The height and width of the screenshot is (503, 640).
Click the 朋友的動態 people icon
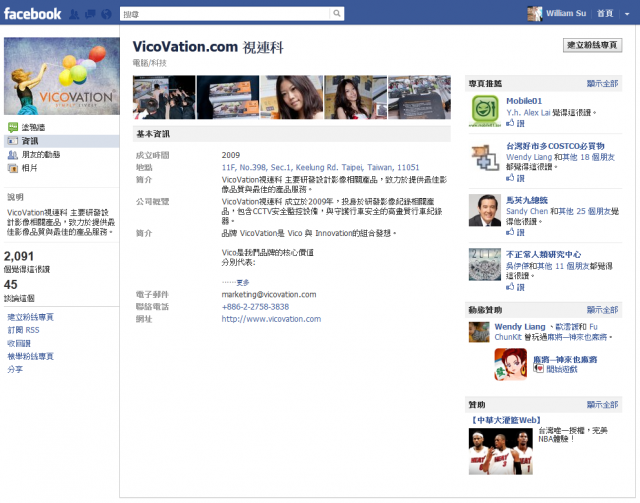coord(13,155)
